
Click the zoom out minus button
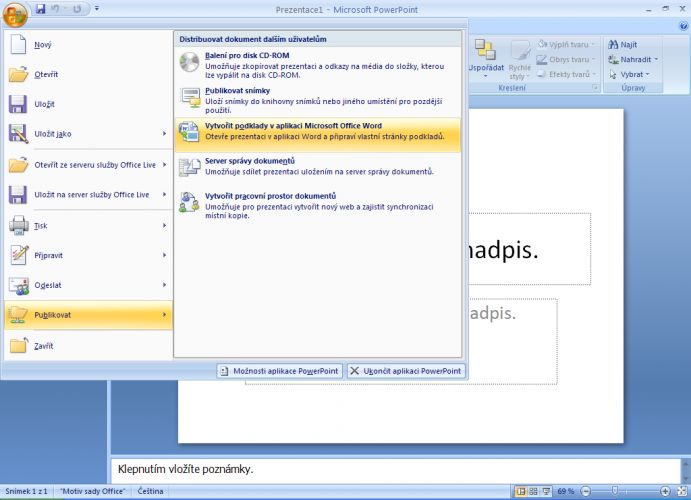(585, 491)
